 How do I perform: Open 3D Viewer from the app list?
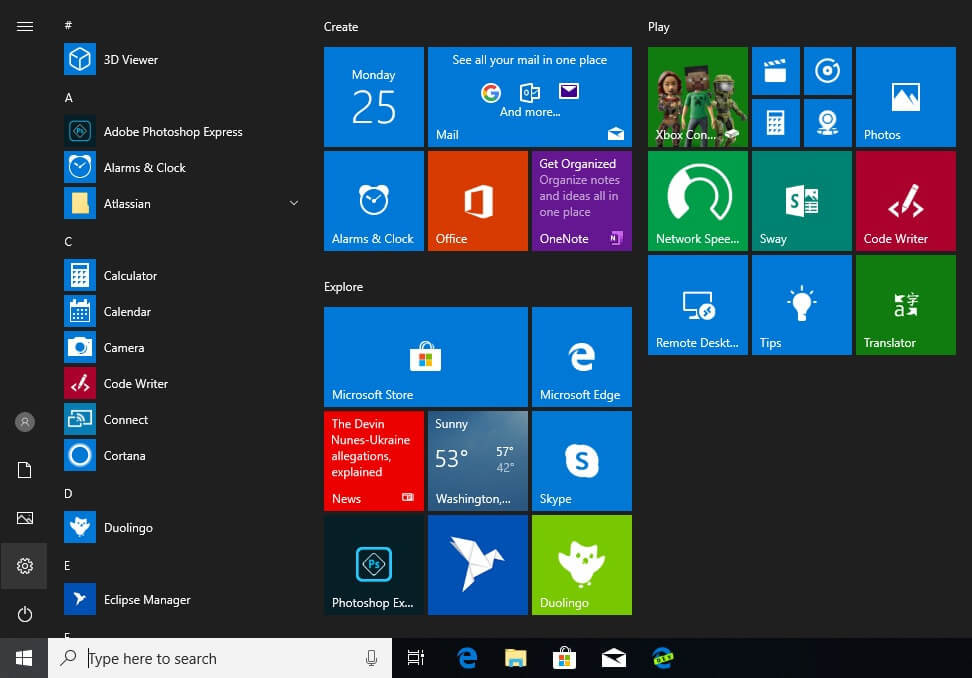130,60
